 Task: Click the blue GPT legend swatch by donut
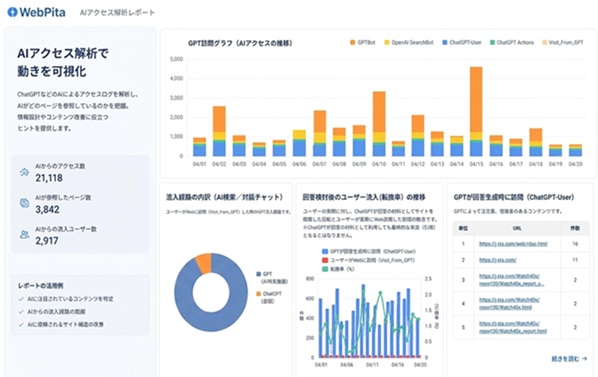pos(259,274)
